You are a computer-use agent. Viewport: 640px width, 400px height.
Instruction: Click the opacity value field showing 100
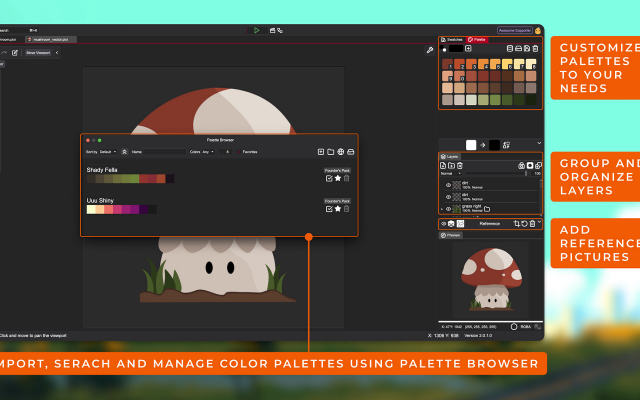pos(537,173)
